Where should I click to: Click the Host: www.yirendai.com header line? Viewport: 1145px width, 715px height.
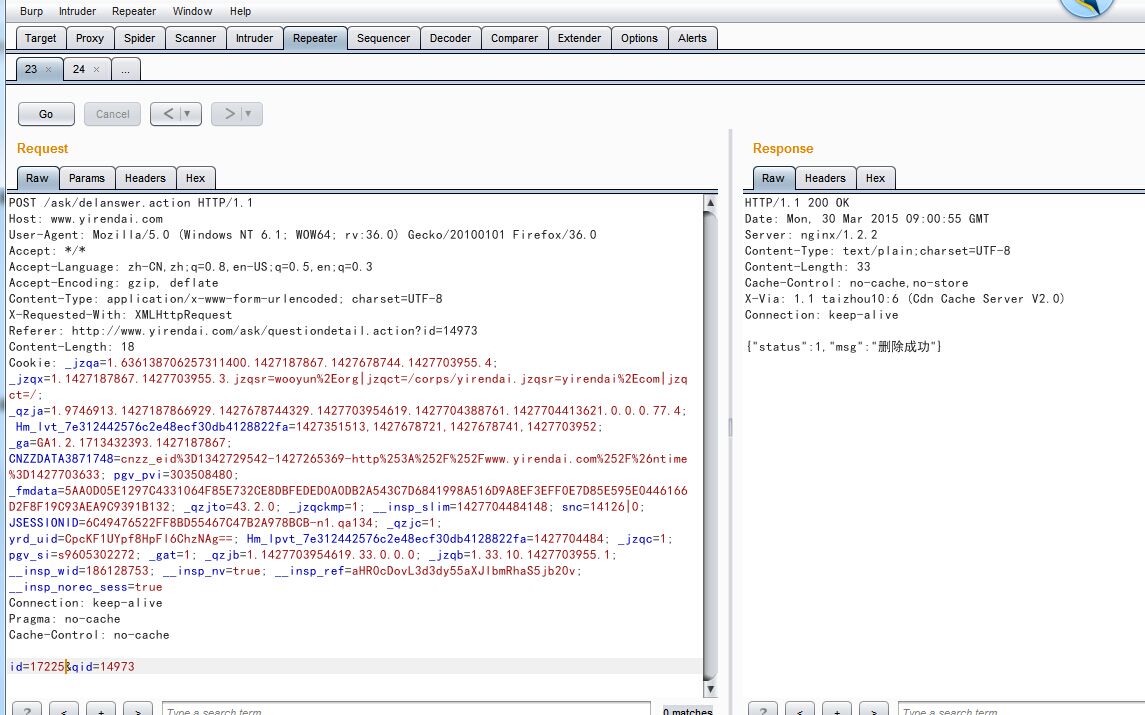pyautogui.click(x=85, y=219)
